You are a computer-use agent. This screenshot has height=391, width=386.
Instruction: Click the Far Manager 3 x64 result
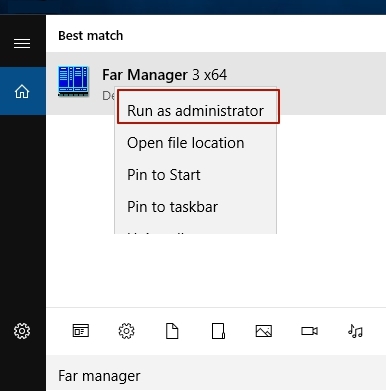[x=216, y=83]
